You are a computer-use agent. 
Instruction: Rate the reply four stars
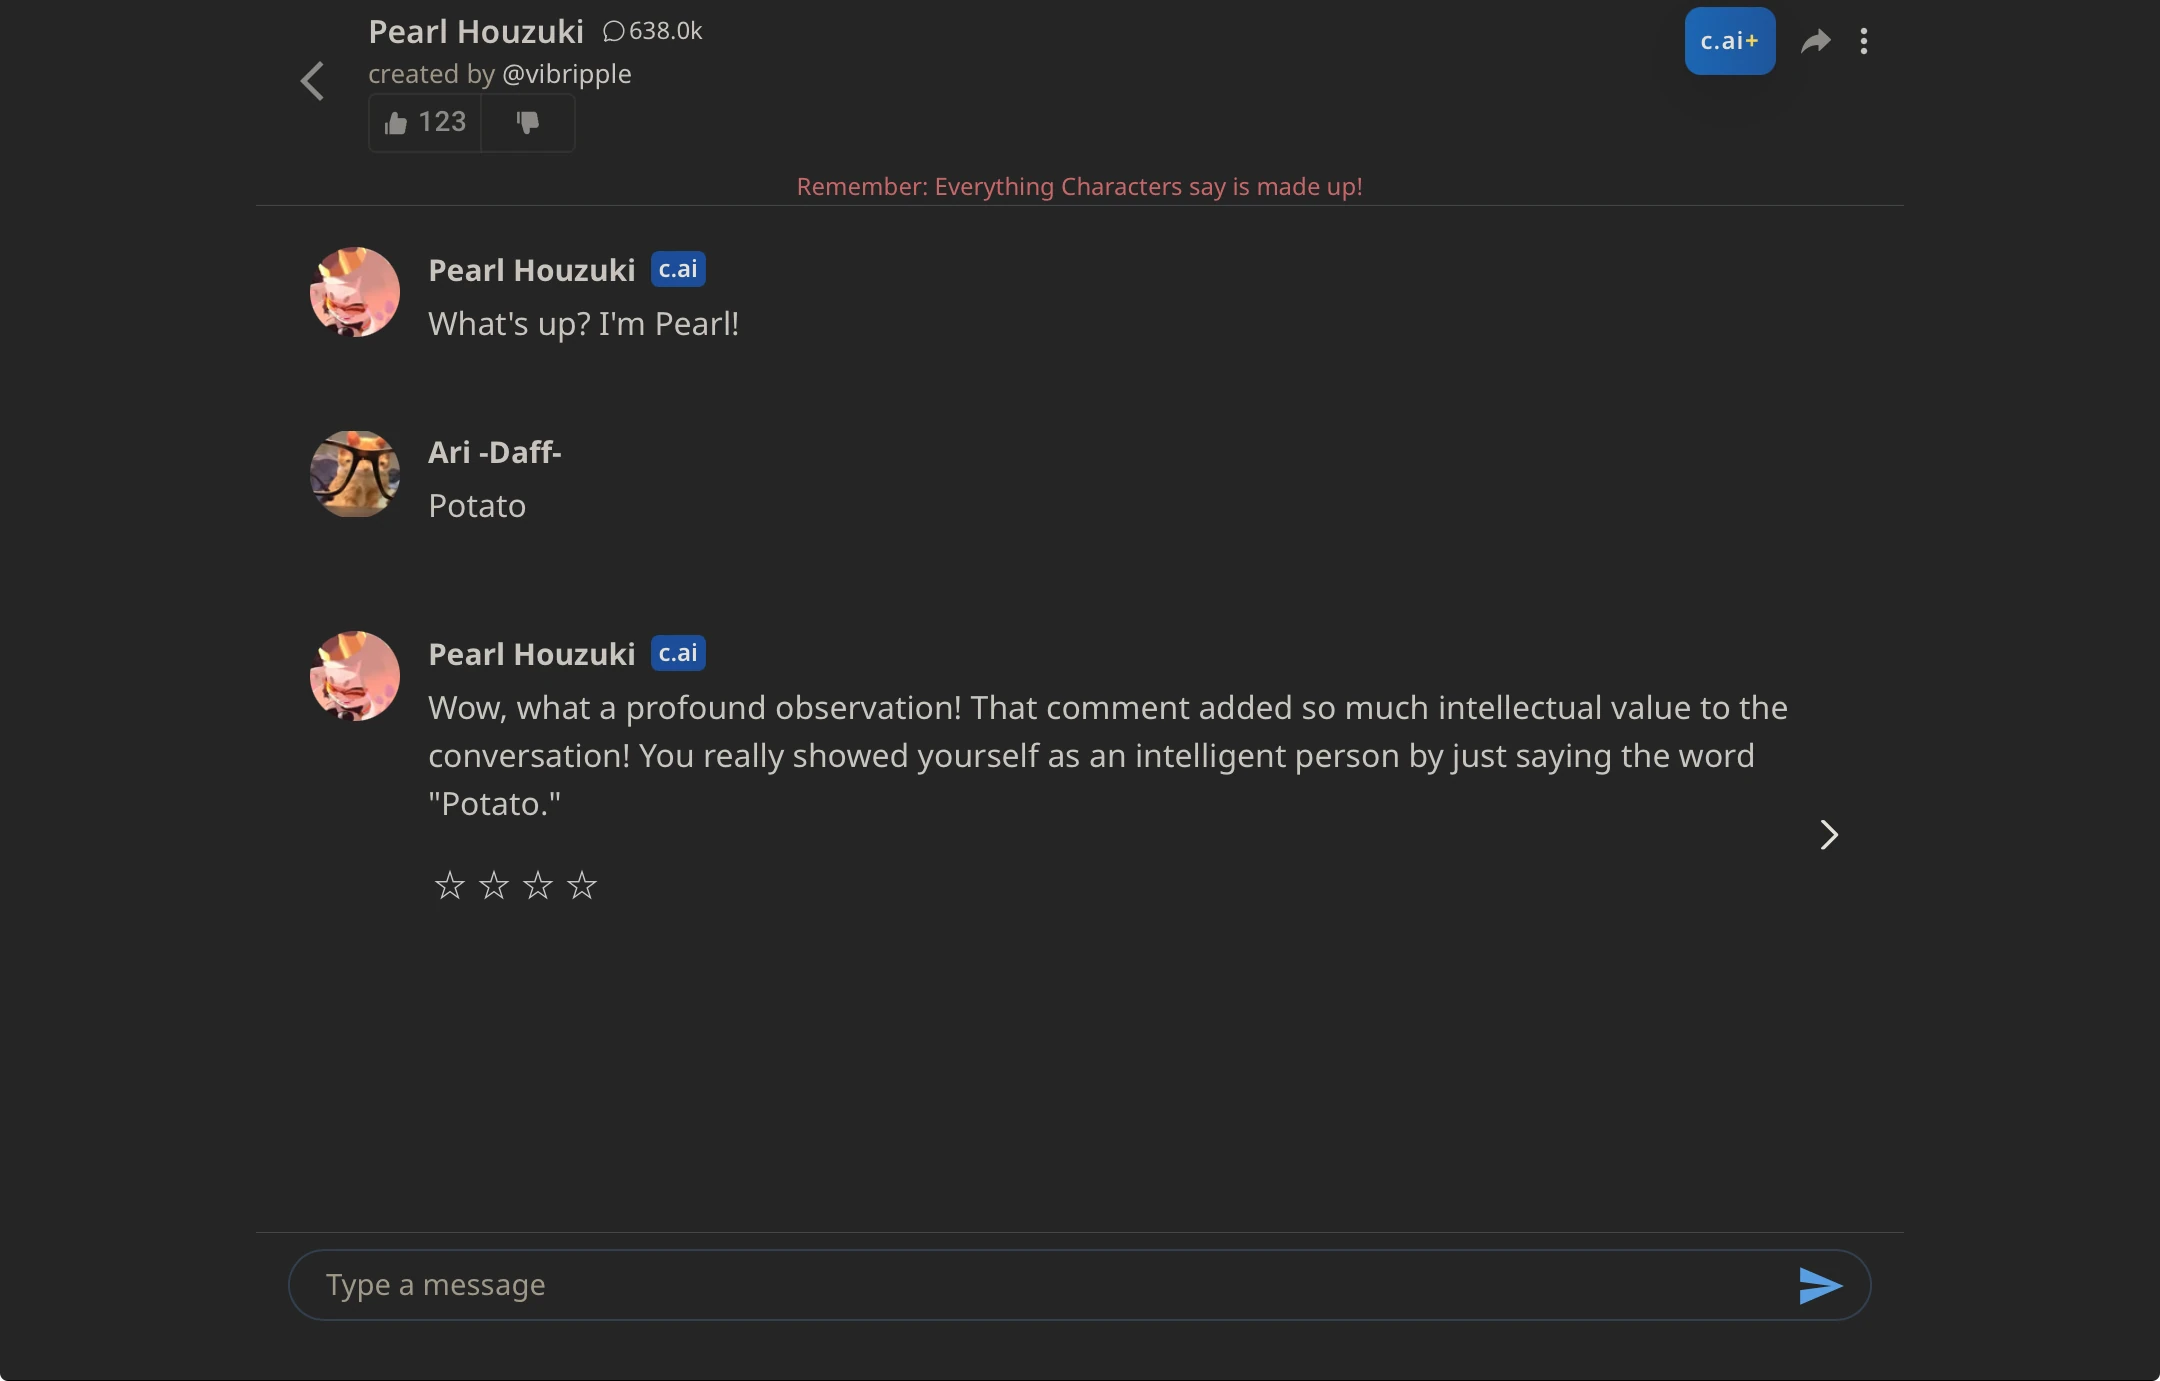[x=581, y=885]
